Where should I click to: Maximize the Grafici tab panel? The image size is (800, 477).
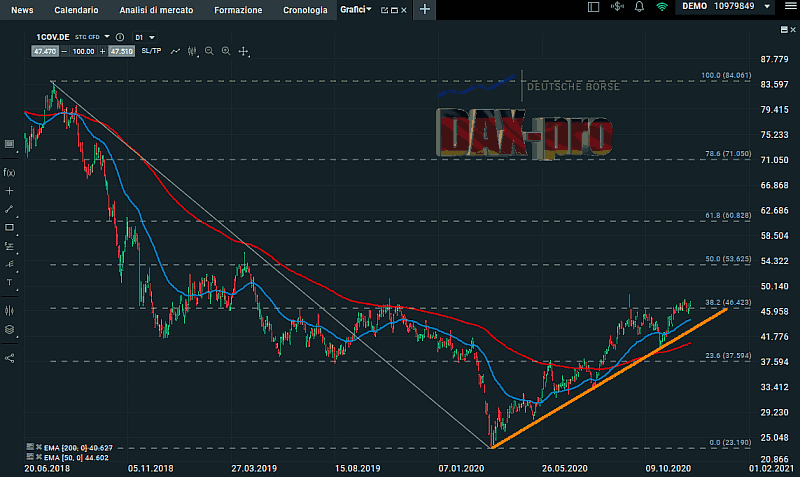394,10
